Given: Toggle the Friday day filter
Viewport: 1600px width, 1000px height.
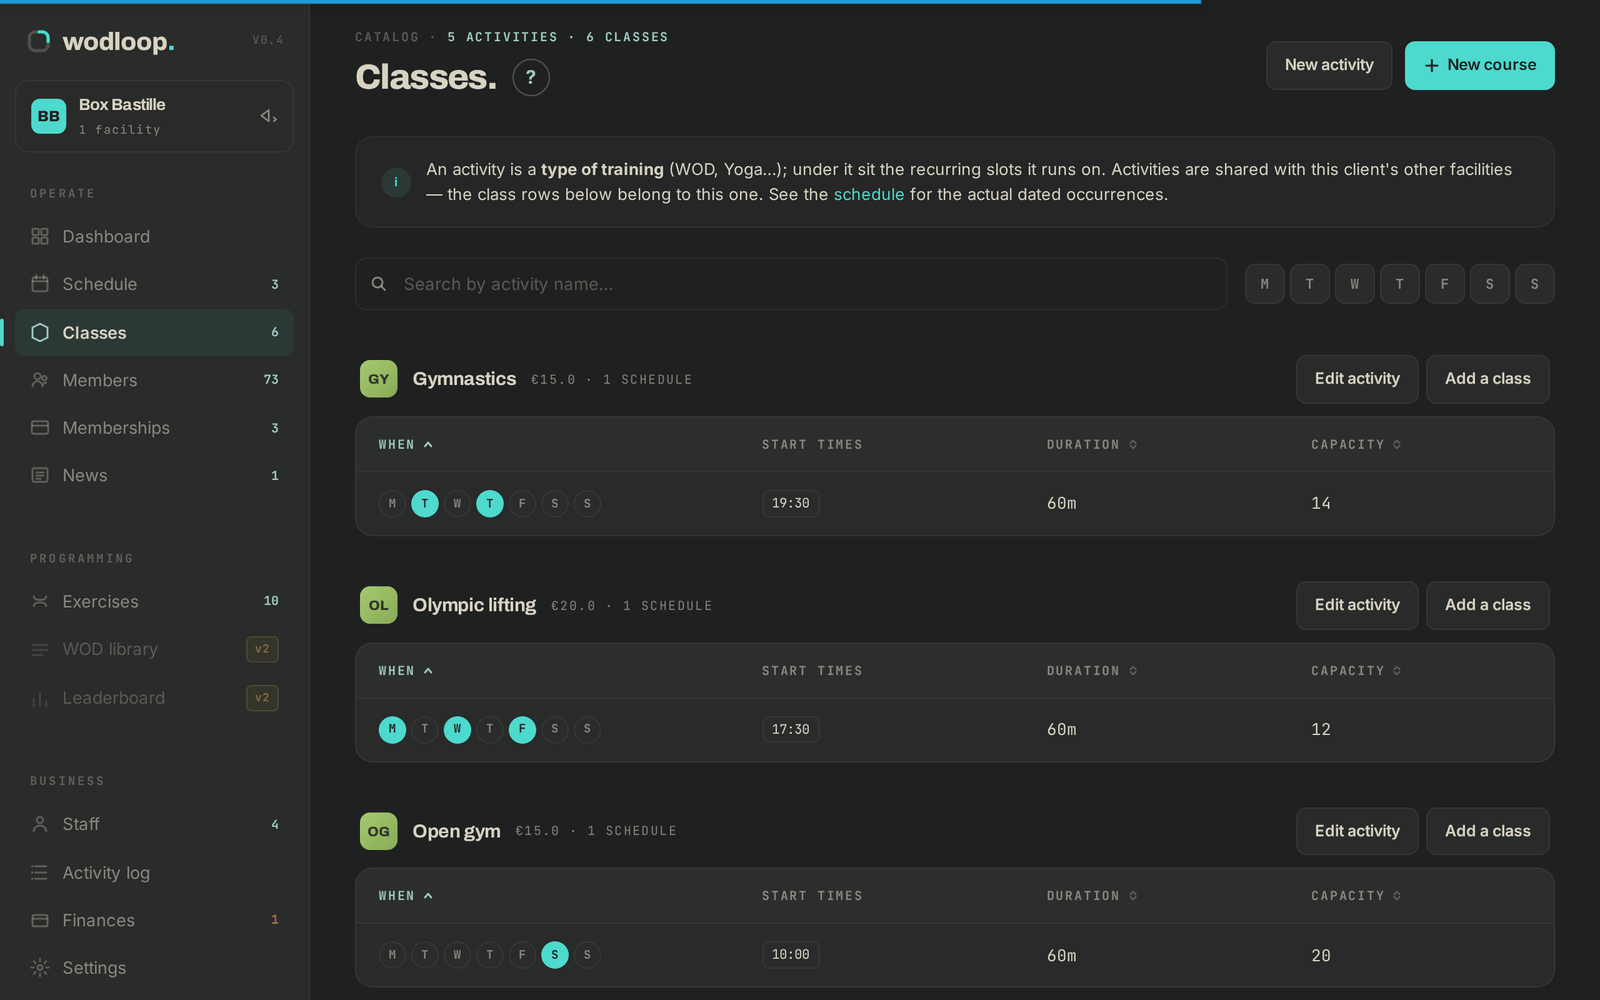Looking at the screenshot, I should (1445, 284).
